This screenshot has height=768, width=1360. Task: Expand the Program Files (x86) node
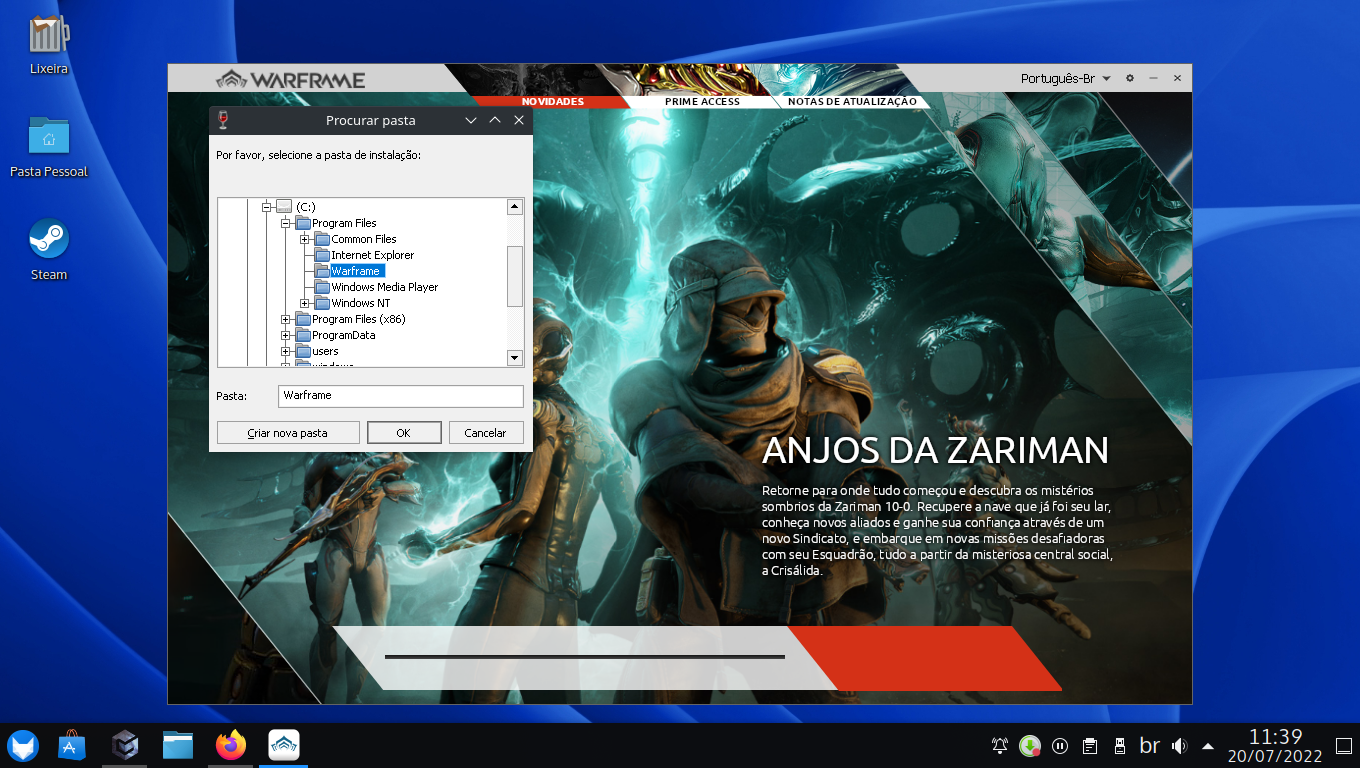click(x=286, y=319)
